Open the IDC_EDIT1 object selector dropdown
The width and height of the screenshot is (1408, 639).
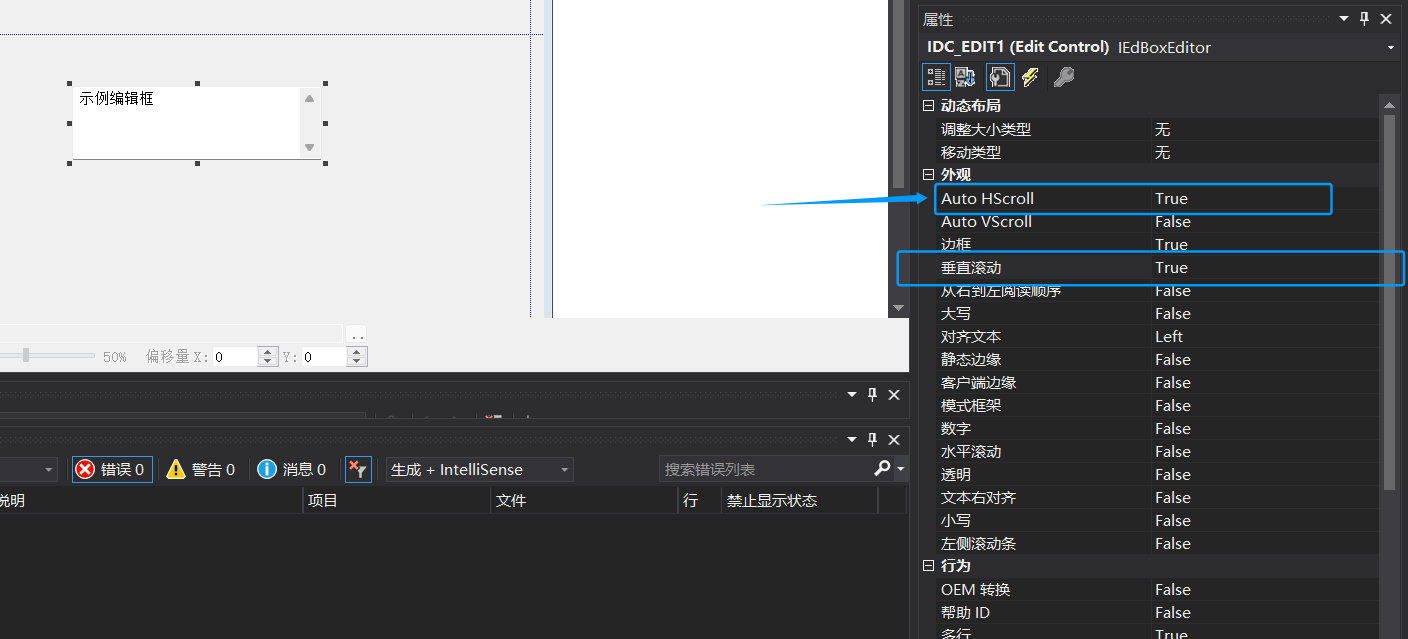tap(1391, 47)
